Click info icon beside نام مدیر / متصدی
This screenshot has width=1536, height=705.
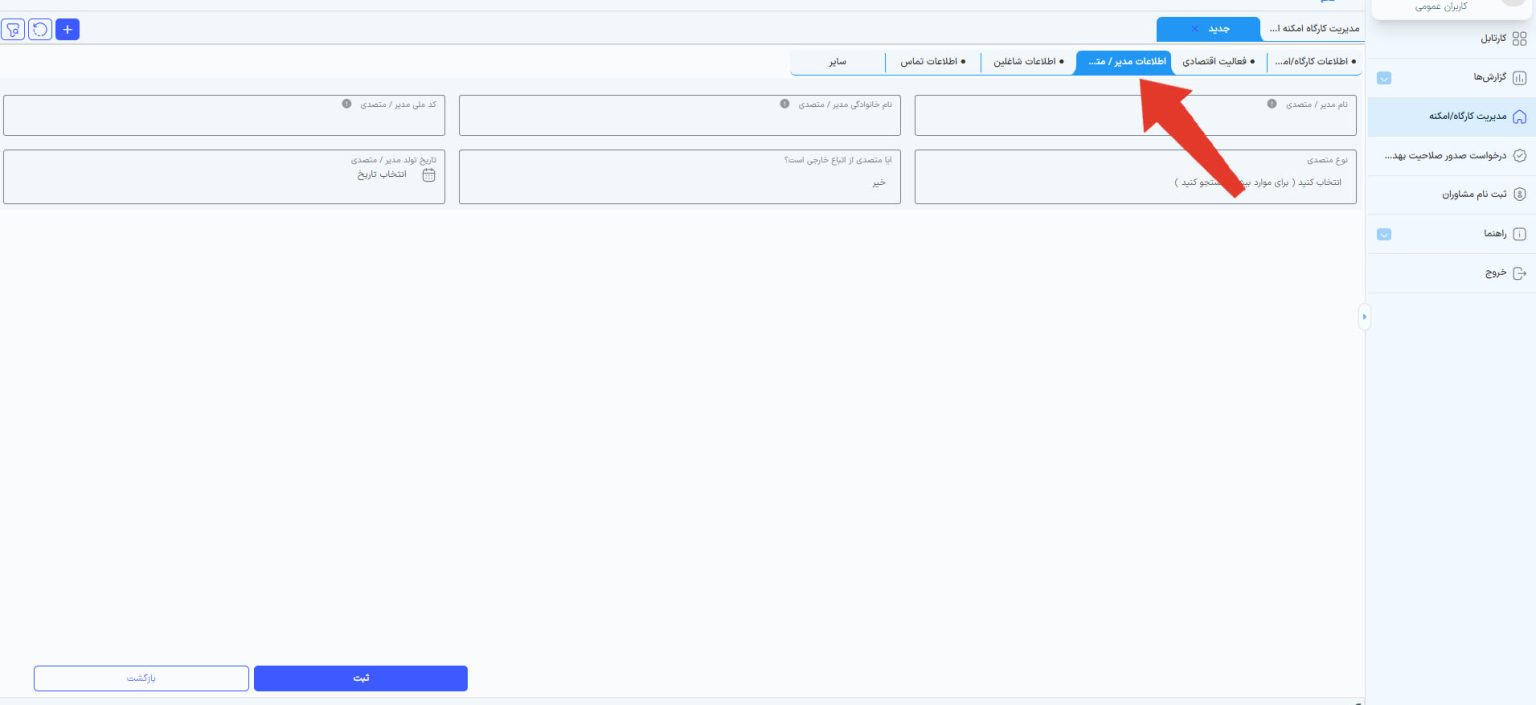(1272, 103)
